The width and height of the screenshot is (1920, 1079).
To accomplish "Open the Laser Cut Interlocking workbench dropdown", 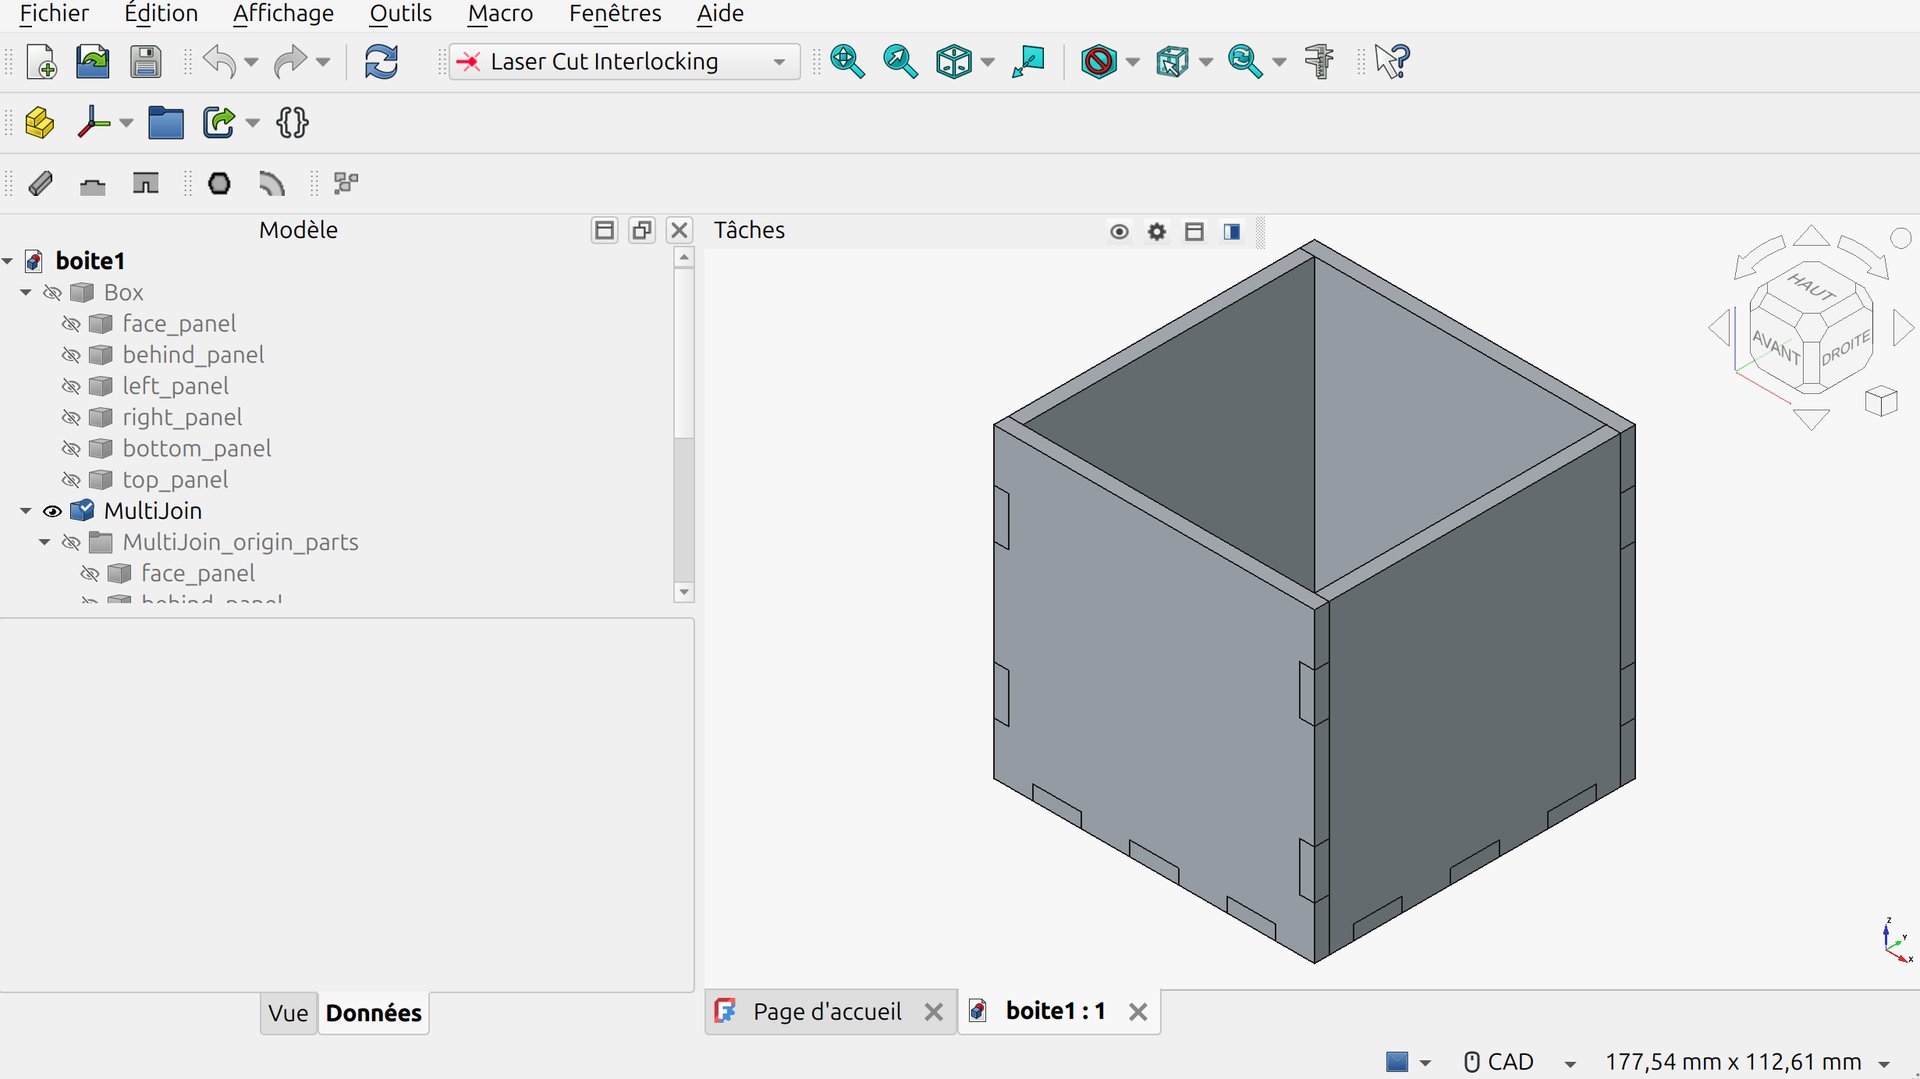I will (624, 62).
